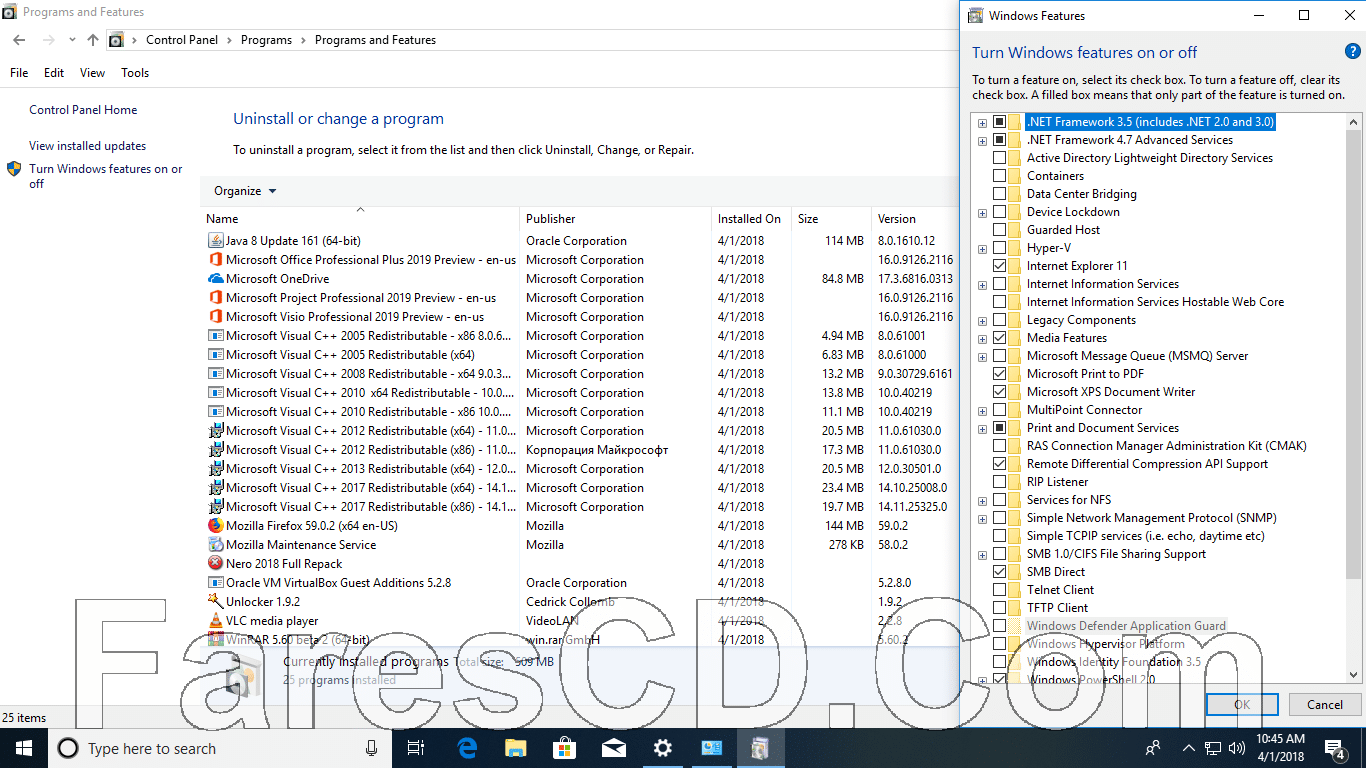The height and width of the screenshot is (768, 1366).
Task: Open the File menu
Action: click(19, 73)
